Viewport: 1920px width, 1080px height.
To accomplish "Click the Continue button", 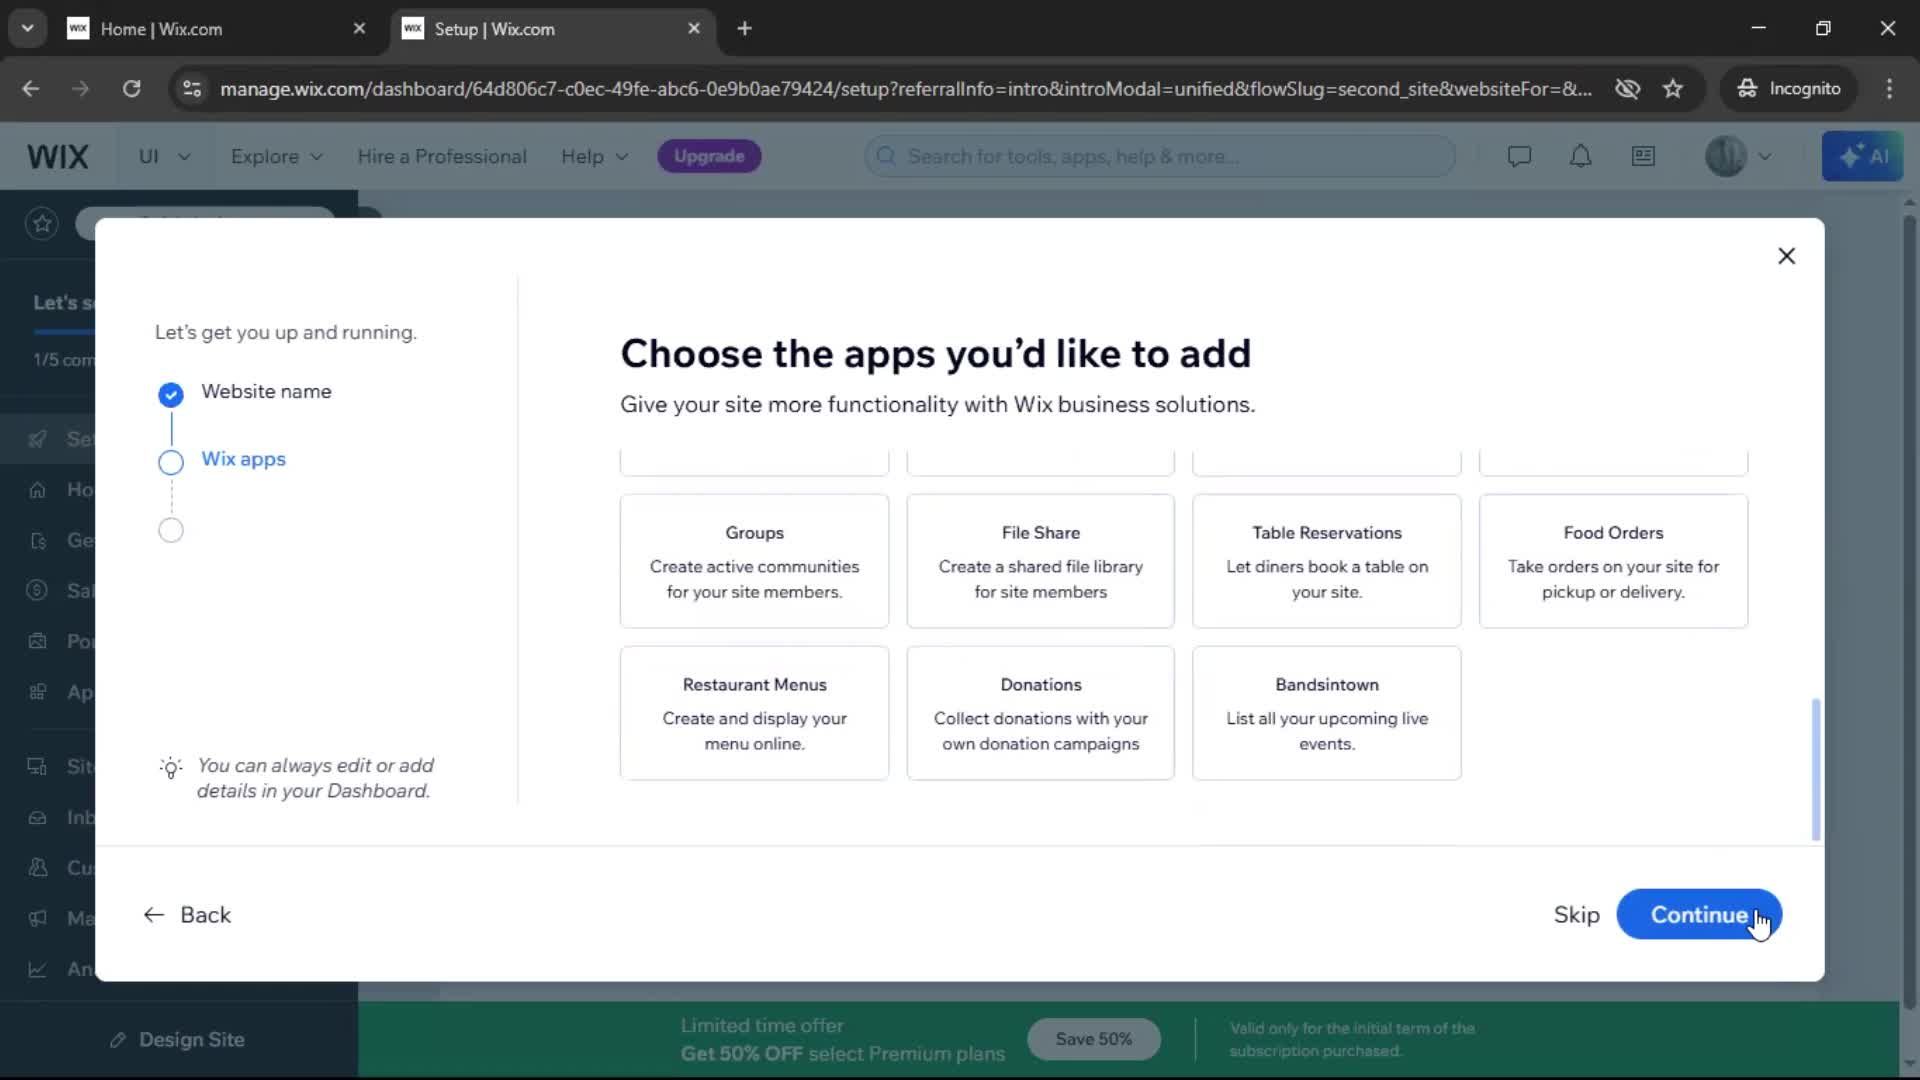I will tap(1699, 914).
